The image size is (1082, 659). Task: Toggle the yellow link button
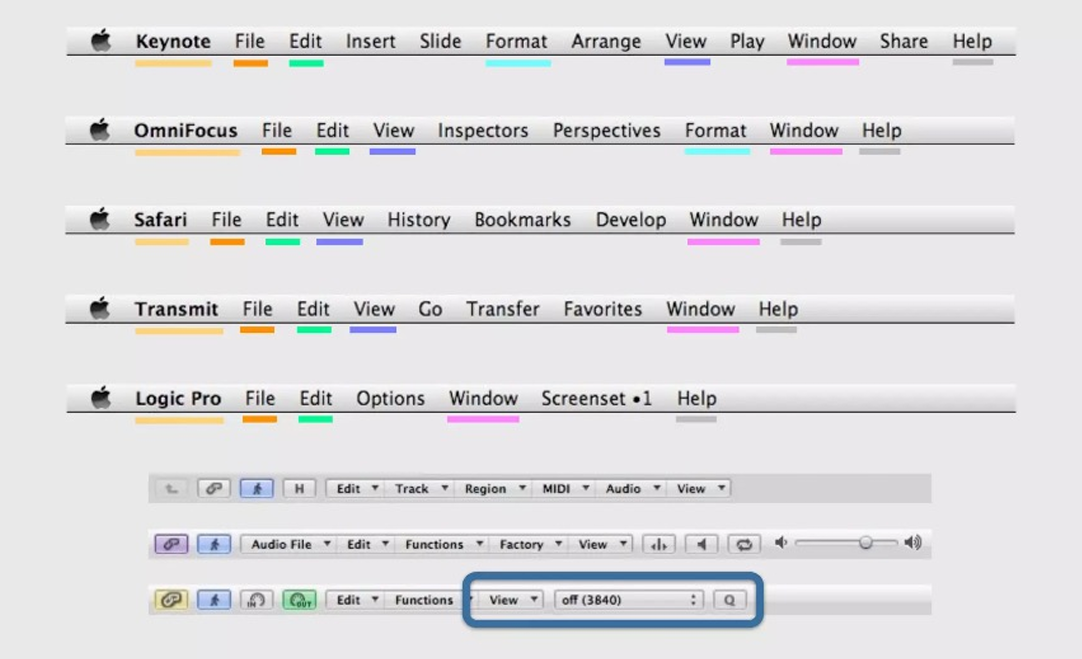171,600
